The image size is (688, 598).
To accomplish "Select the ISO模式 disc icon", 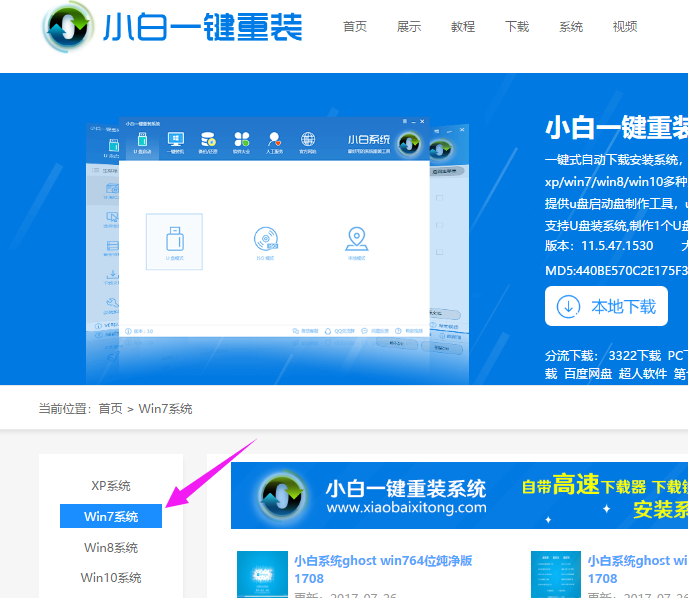I will click(x=266, y=240).
